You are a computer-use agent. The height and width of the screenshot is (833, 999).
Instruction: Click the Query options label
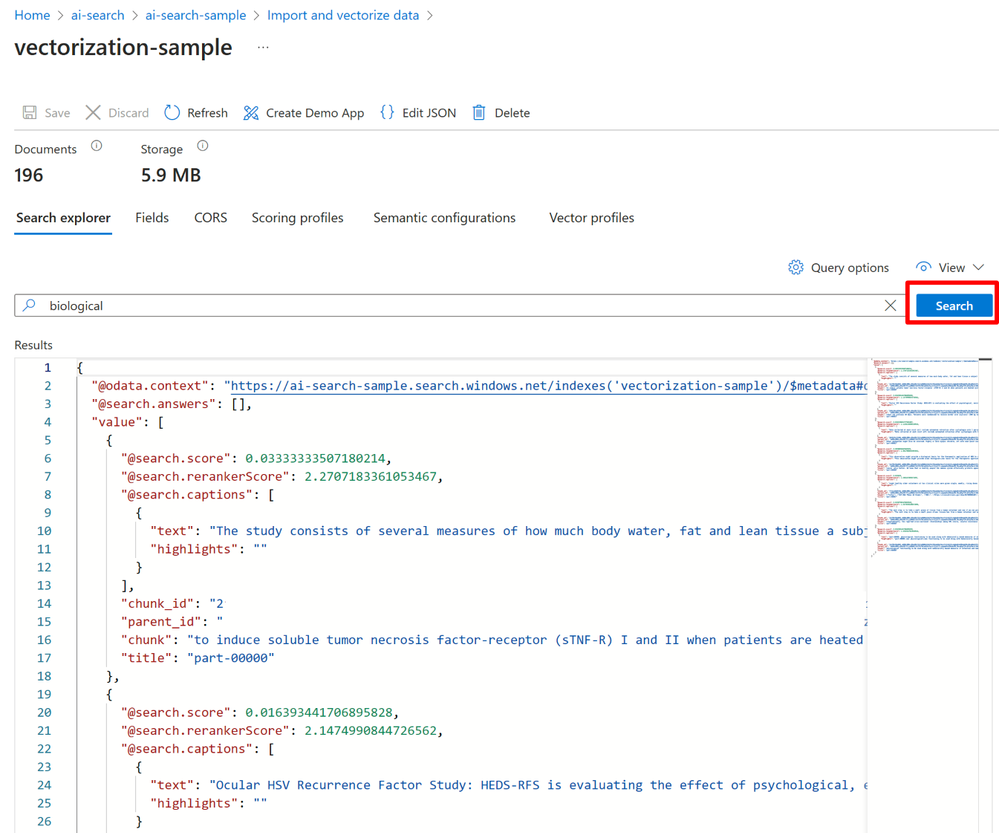tap(849, 268)
